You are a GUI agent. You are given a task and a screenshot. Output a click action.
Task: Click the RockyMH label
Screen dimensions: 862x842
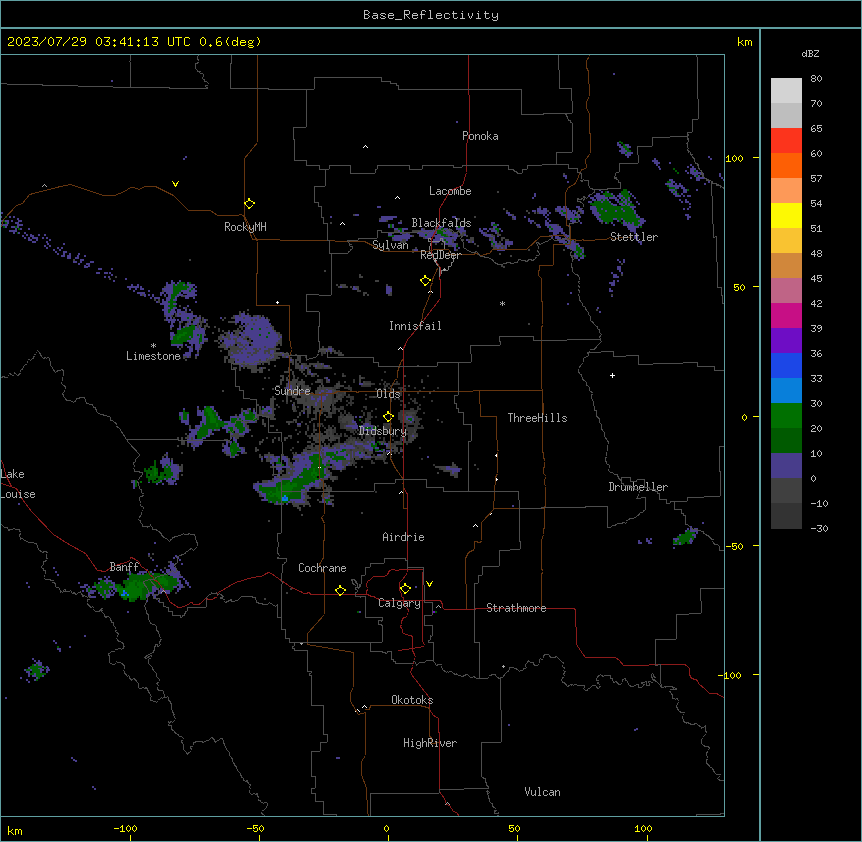pos(245,227)
